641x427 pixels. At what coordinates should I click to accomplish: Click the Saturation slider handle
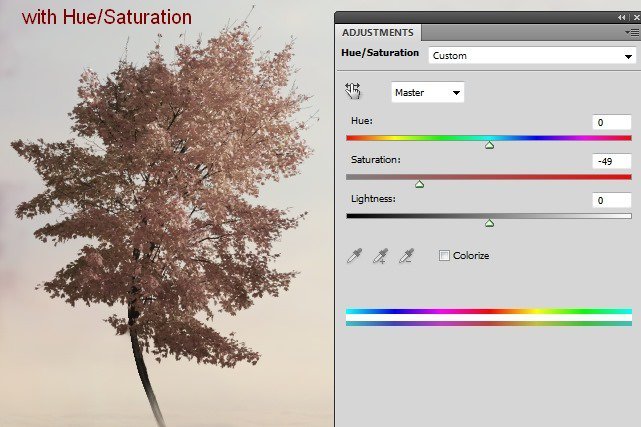point(419,184)
